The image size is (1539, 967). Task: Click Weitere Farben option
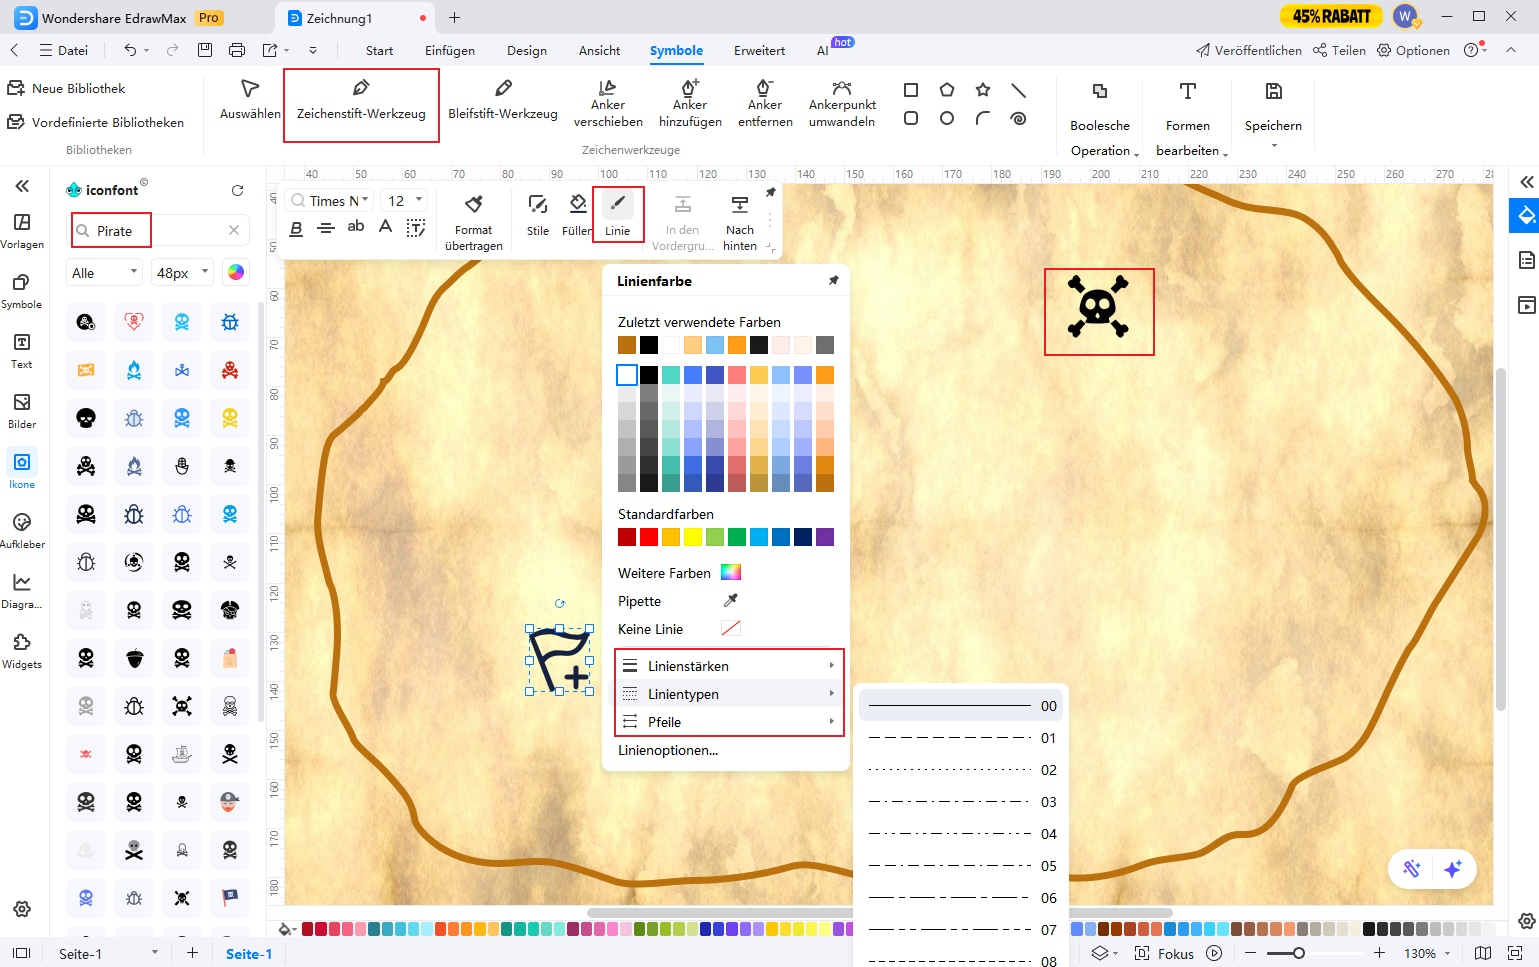pos(680,573)
